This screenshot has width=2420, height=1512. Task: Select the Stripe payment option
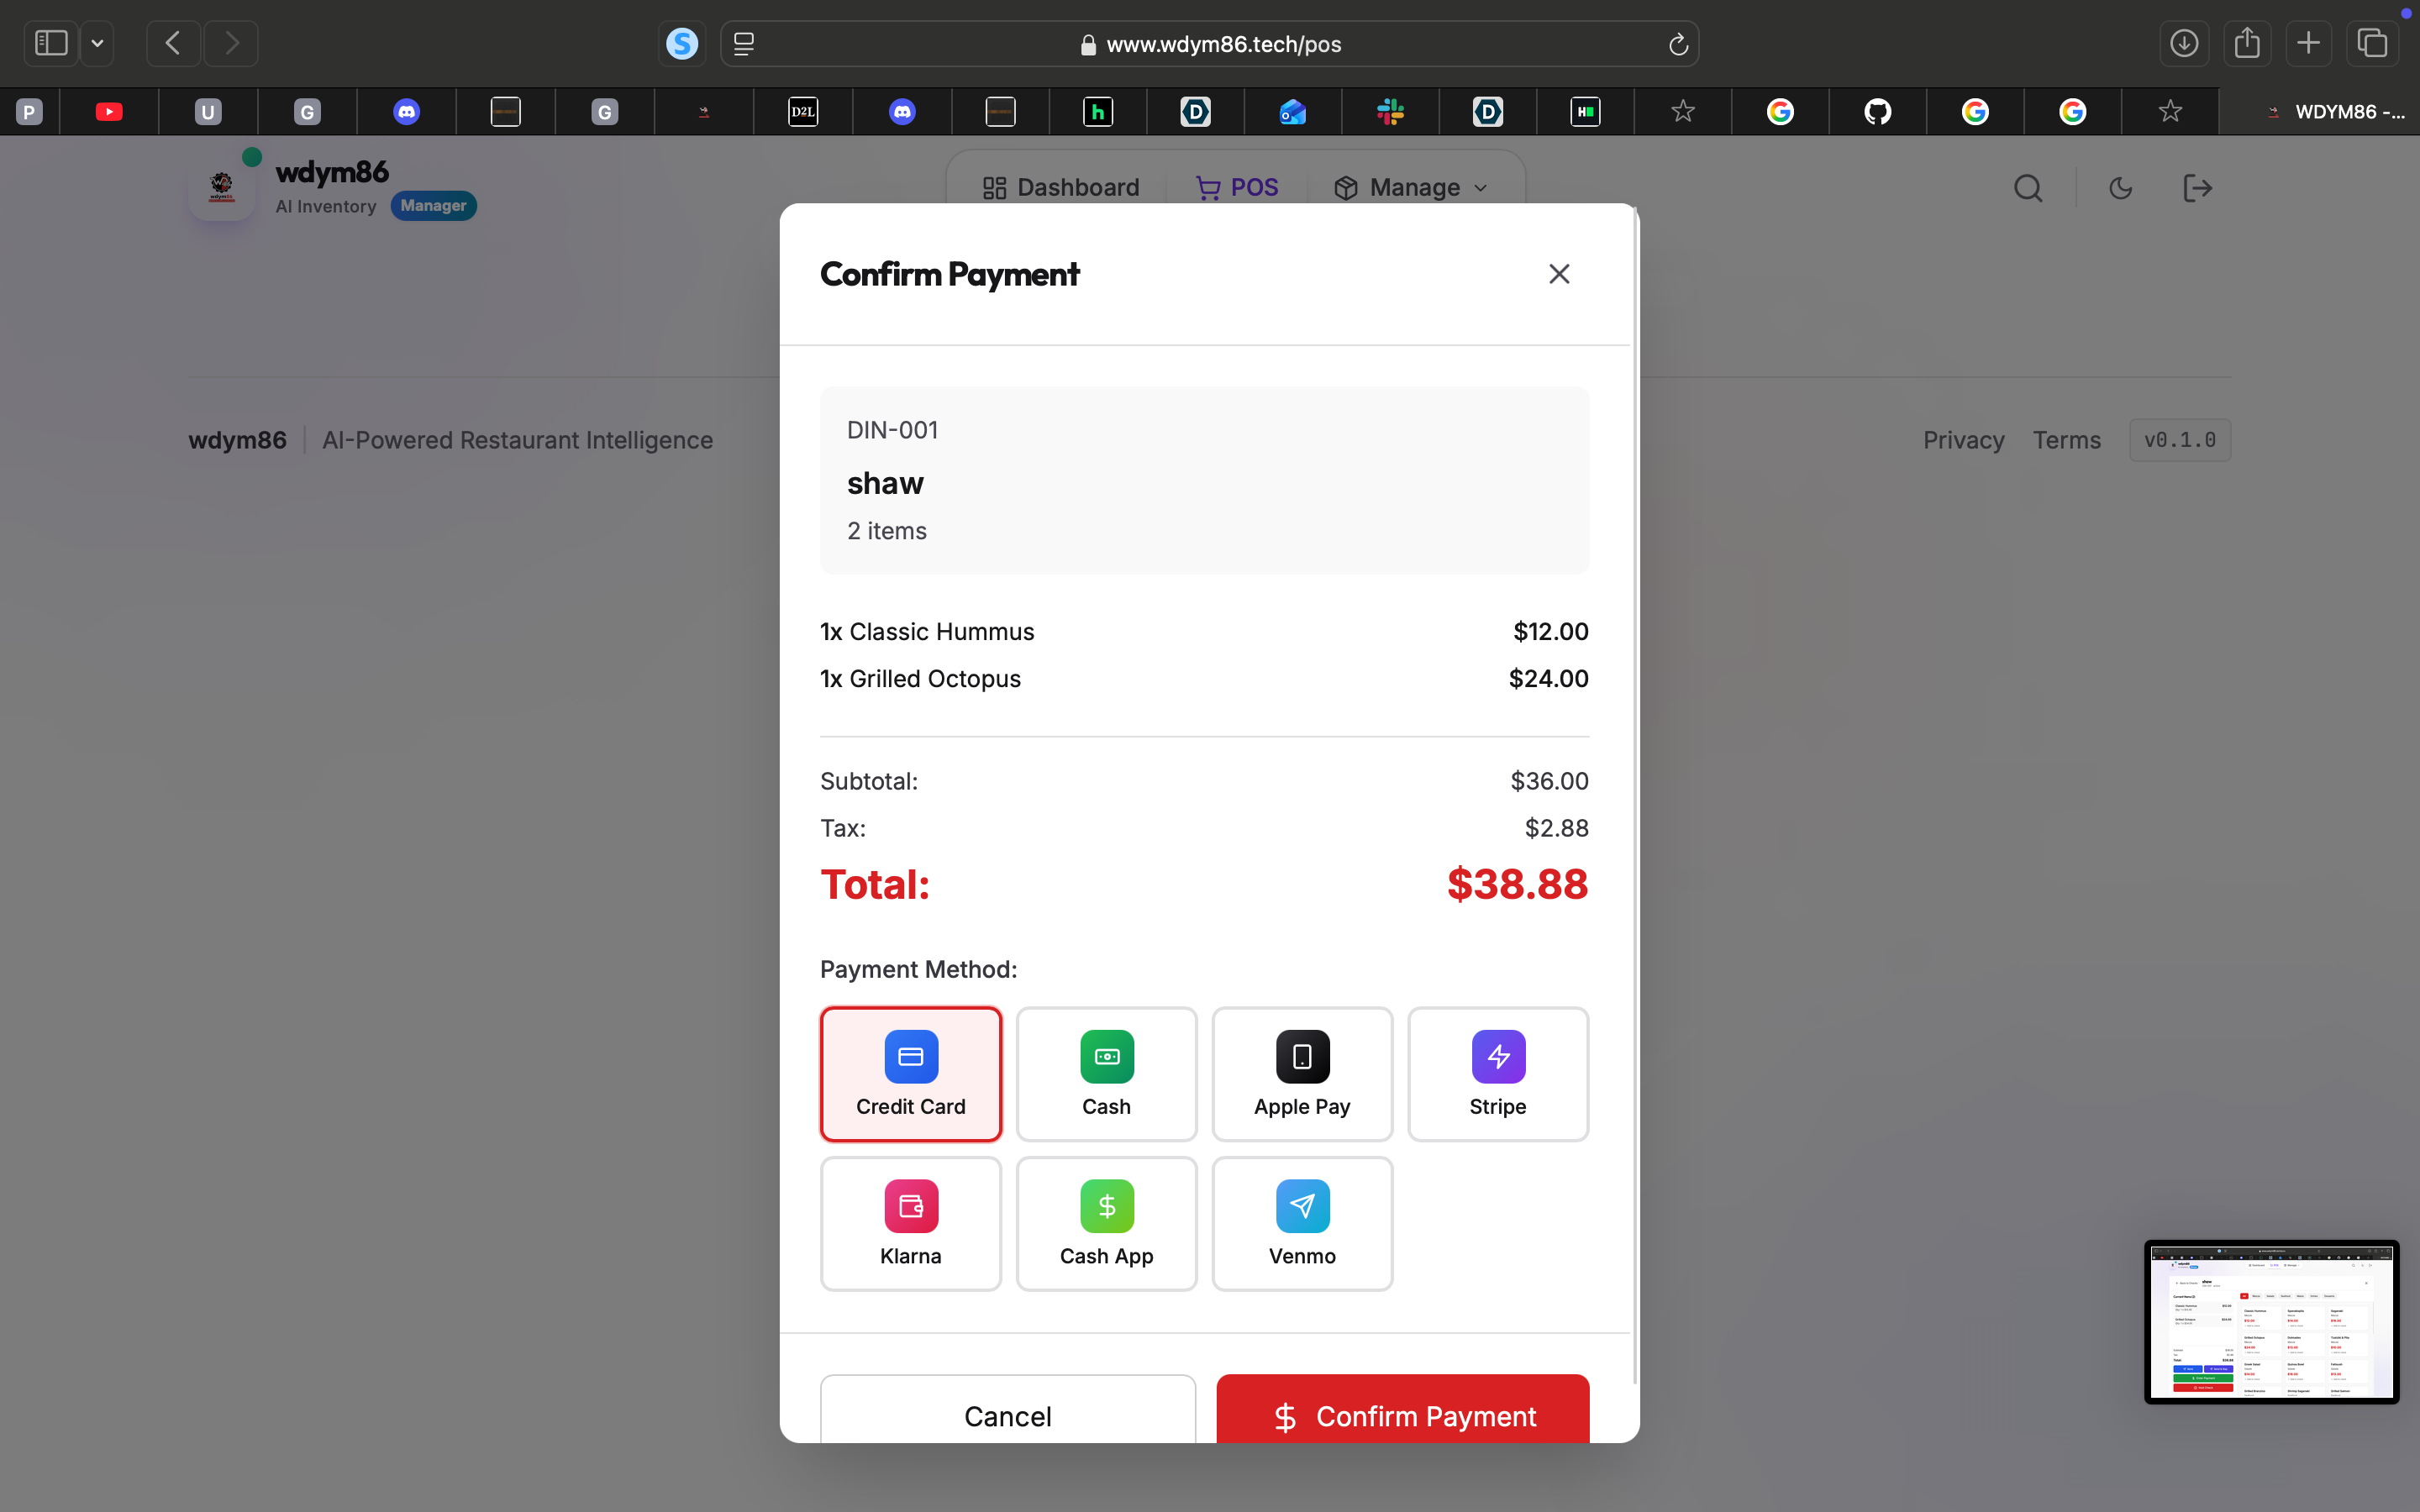pos(1497,1073)
